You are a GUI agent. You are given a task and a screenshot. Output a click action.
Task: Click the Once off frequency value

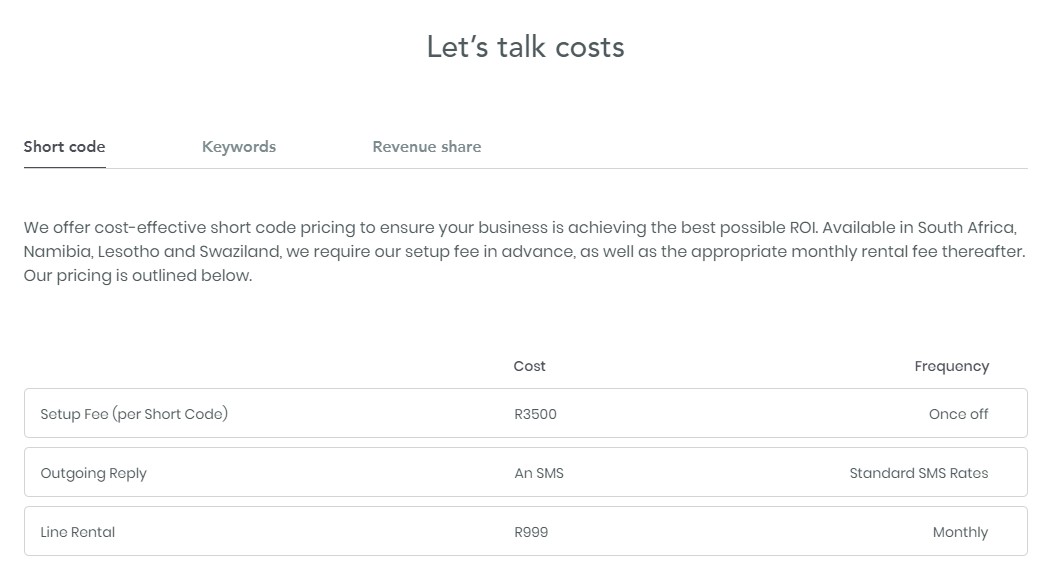click(958, 414)
